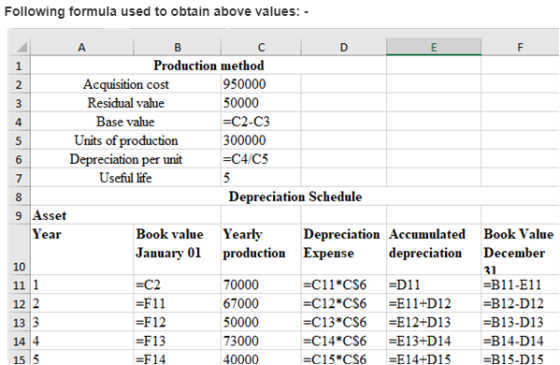
Task: Click cell containing 300000
Action: click(261, 140)
